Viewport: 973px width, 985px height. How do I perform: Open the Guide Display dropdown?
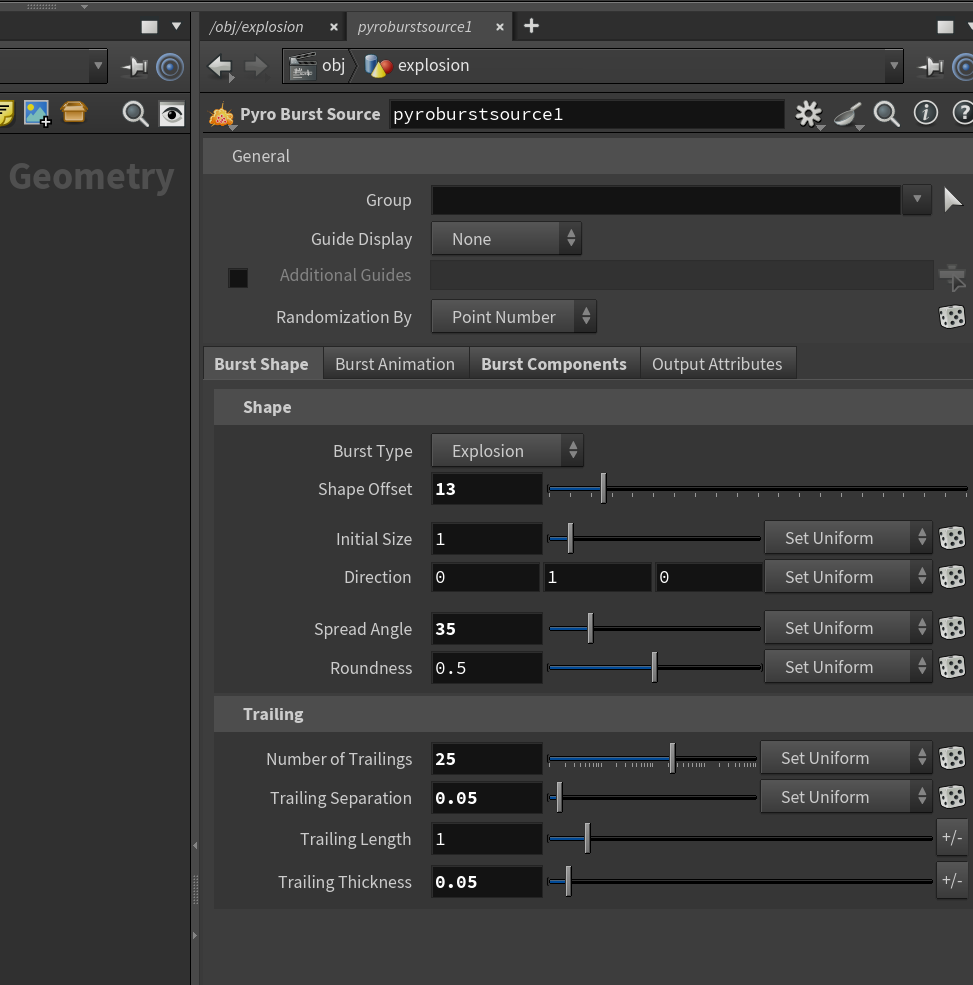506,239
